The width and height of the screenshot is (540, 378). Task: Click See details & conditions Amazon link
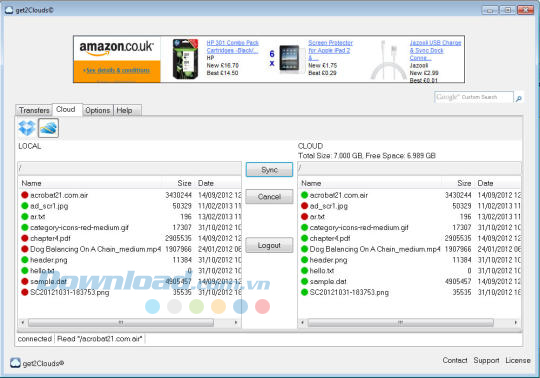(117, 70)
